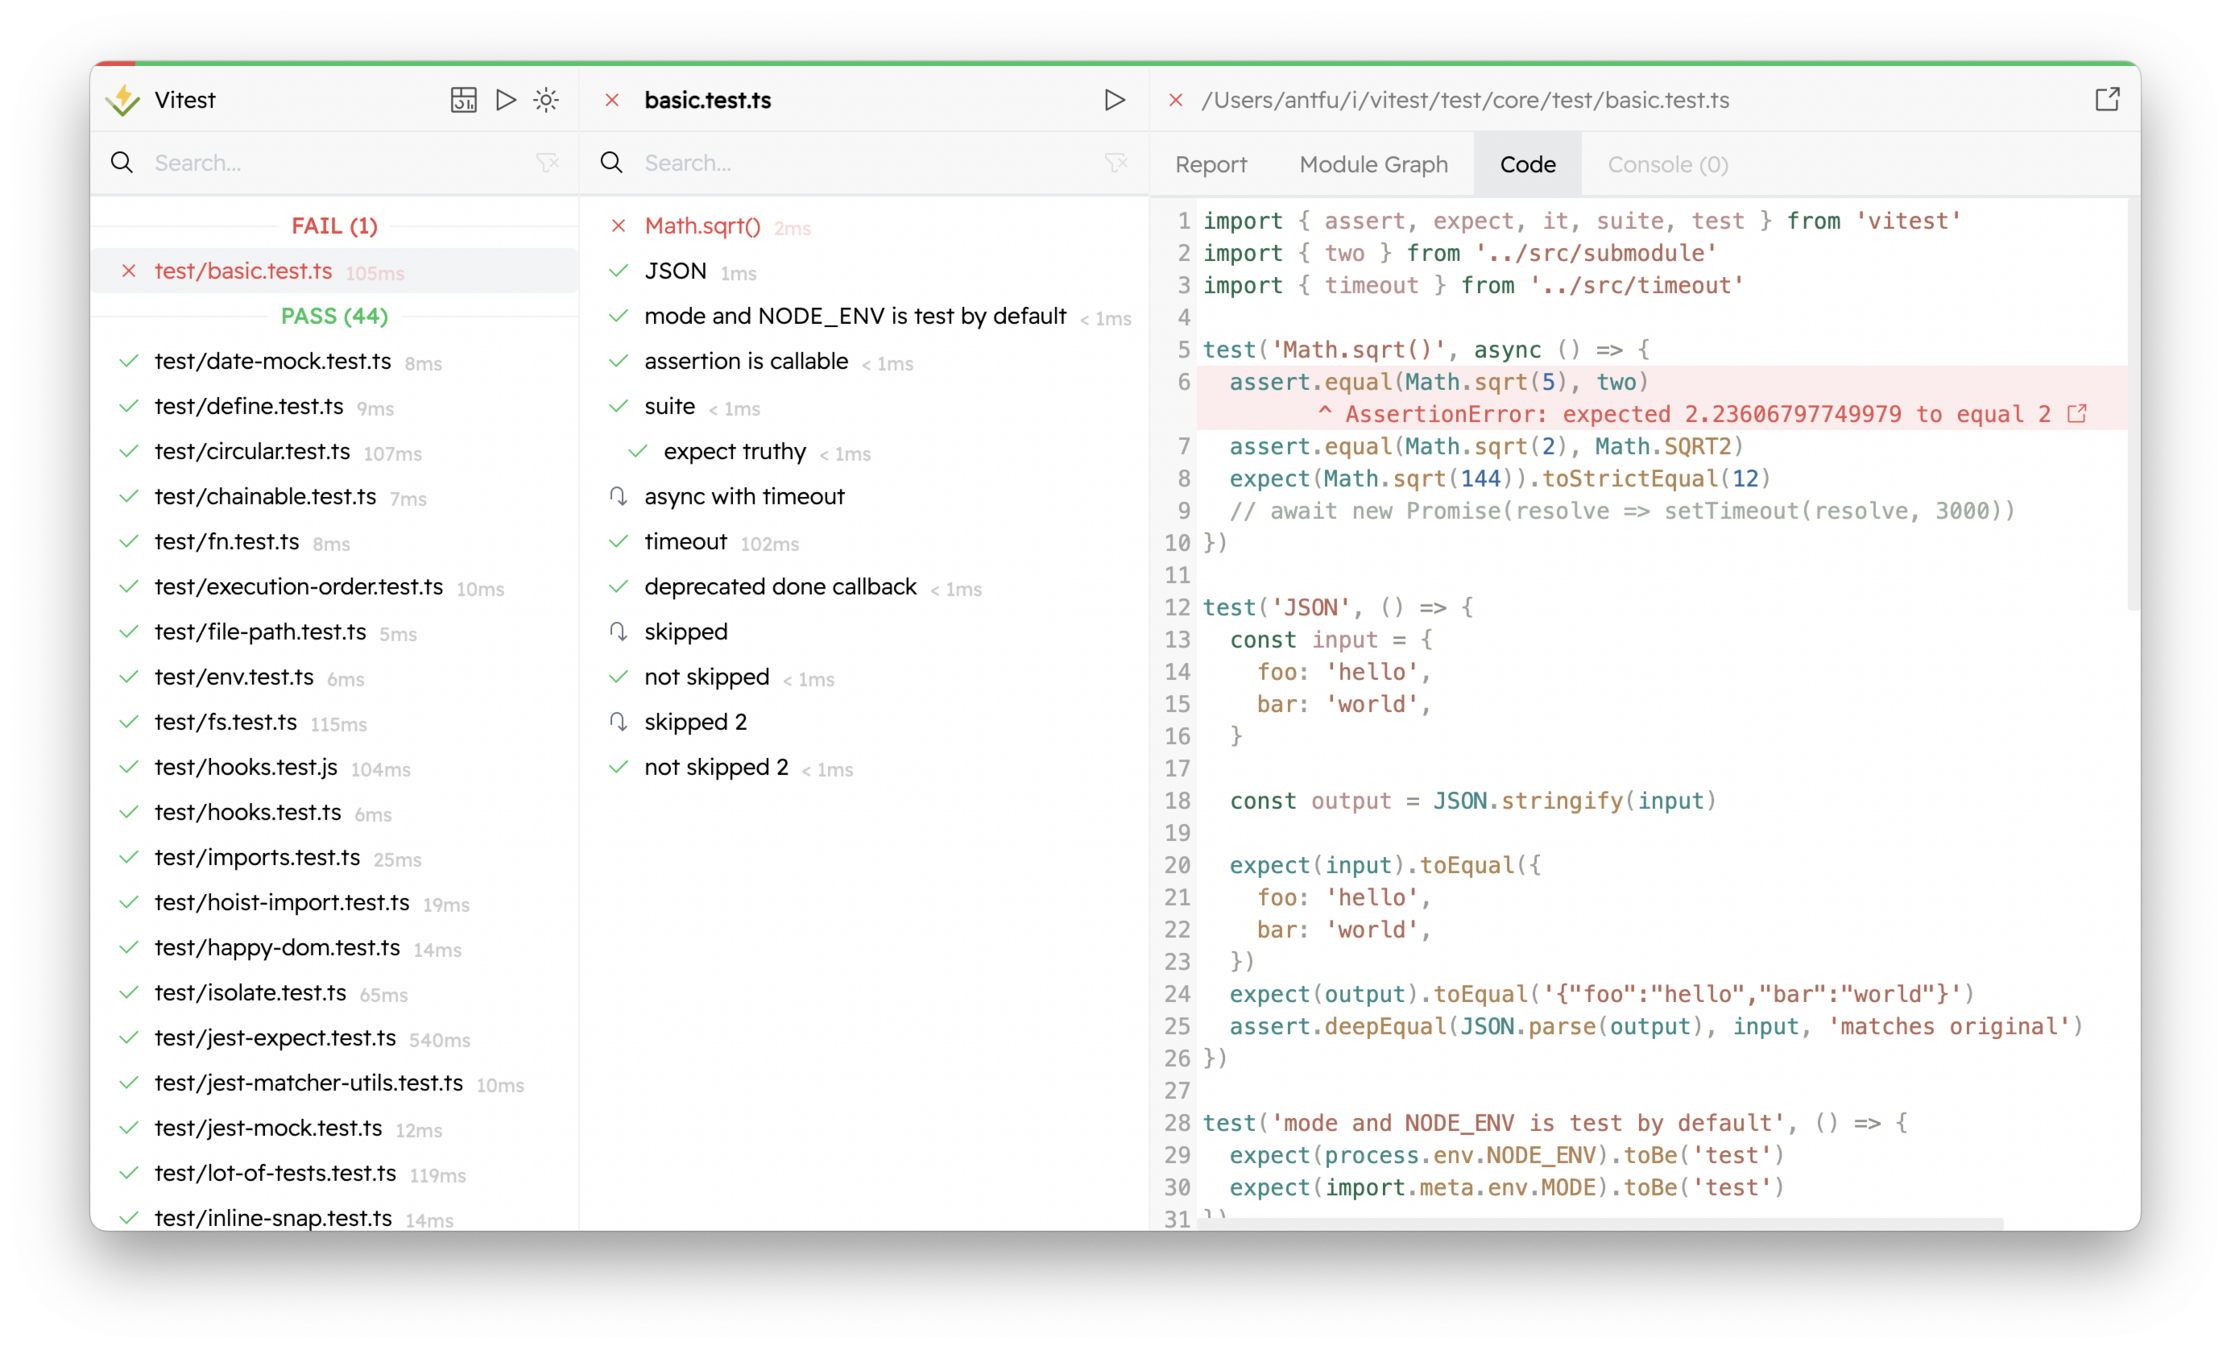This screenshot has width=2231, height=1350.
Task: Select the Console (0) tab
Action: click(x=1667, y=164)
